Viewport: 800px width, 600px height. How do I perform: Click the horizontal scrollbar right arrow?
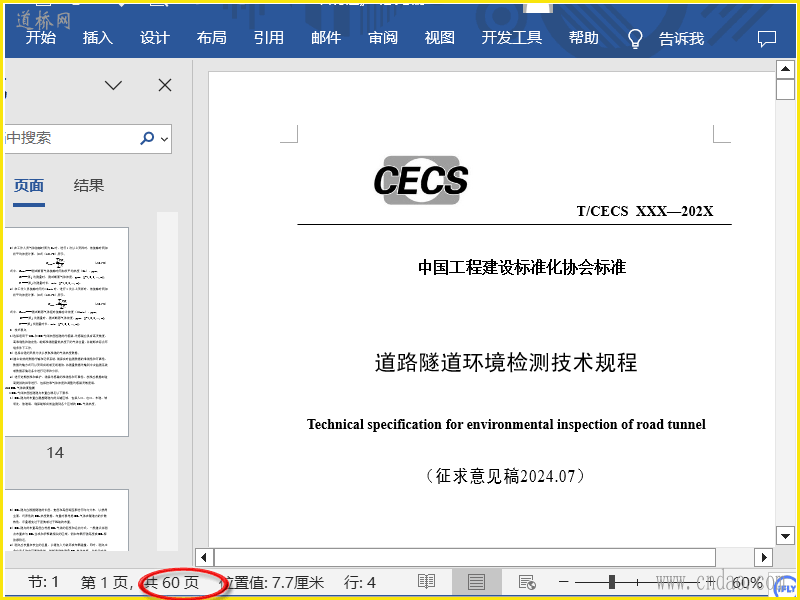coord(764,557)
